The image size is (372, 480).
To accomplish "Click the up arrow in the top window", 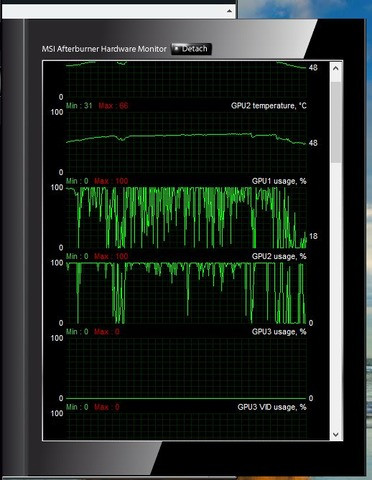I will 229,11.
